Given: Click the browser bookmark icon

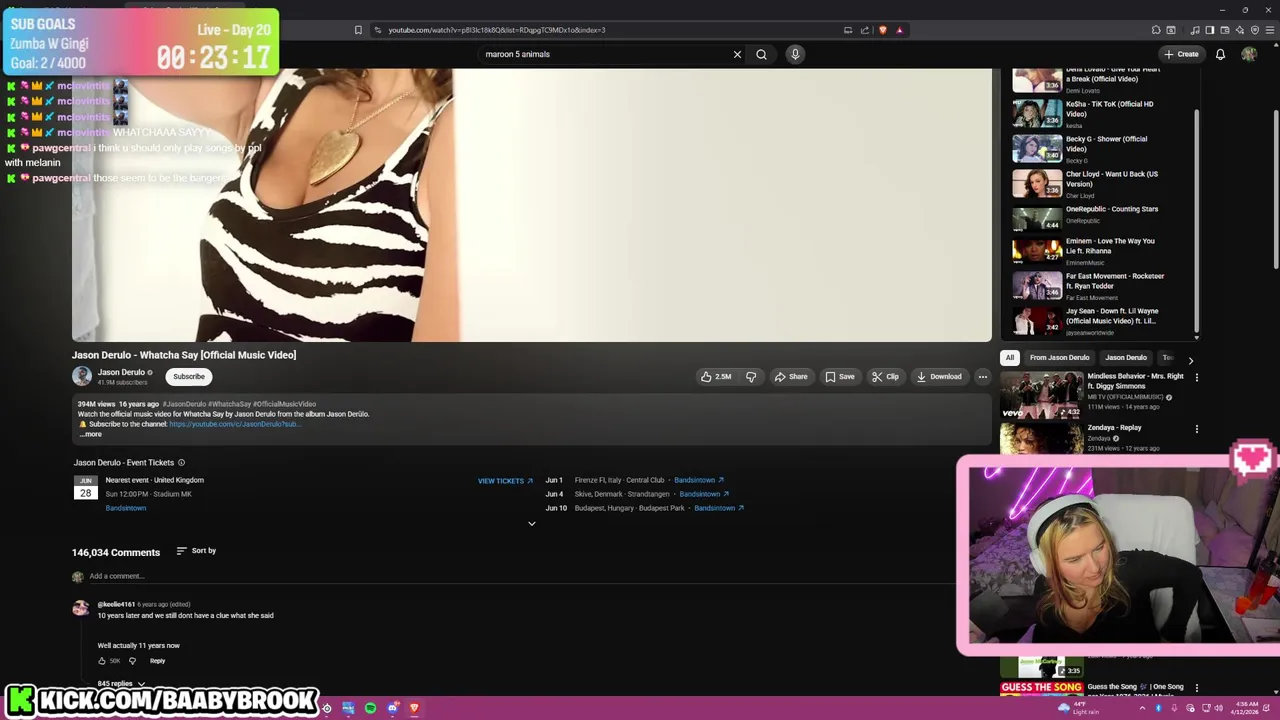Looking at the screenshot, I should point(358,30).
